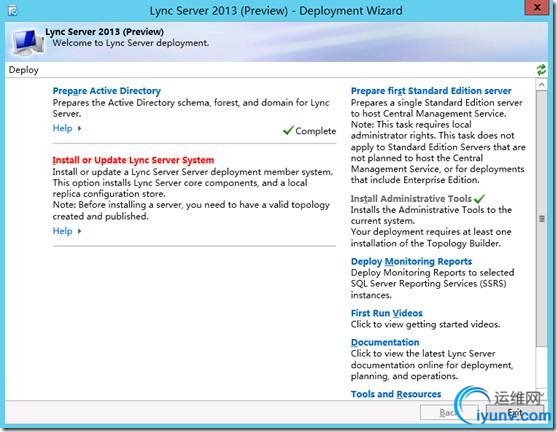Click the Complete green checkmark under Prepare Active Directory
The height and width of the screenshot is (432, 557).
coord(288,130)
